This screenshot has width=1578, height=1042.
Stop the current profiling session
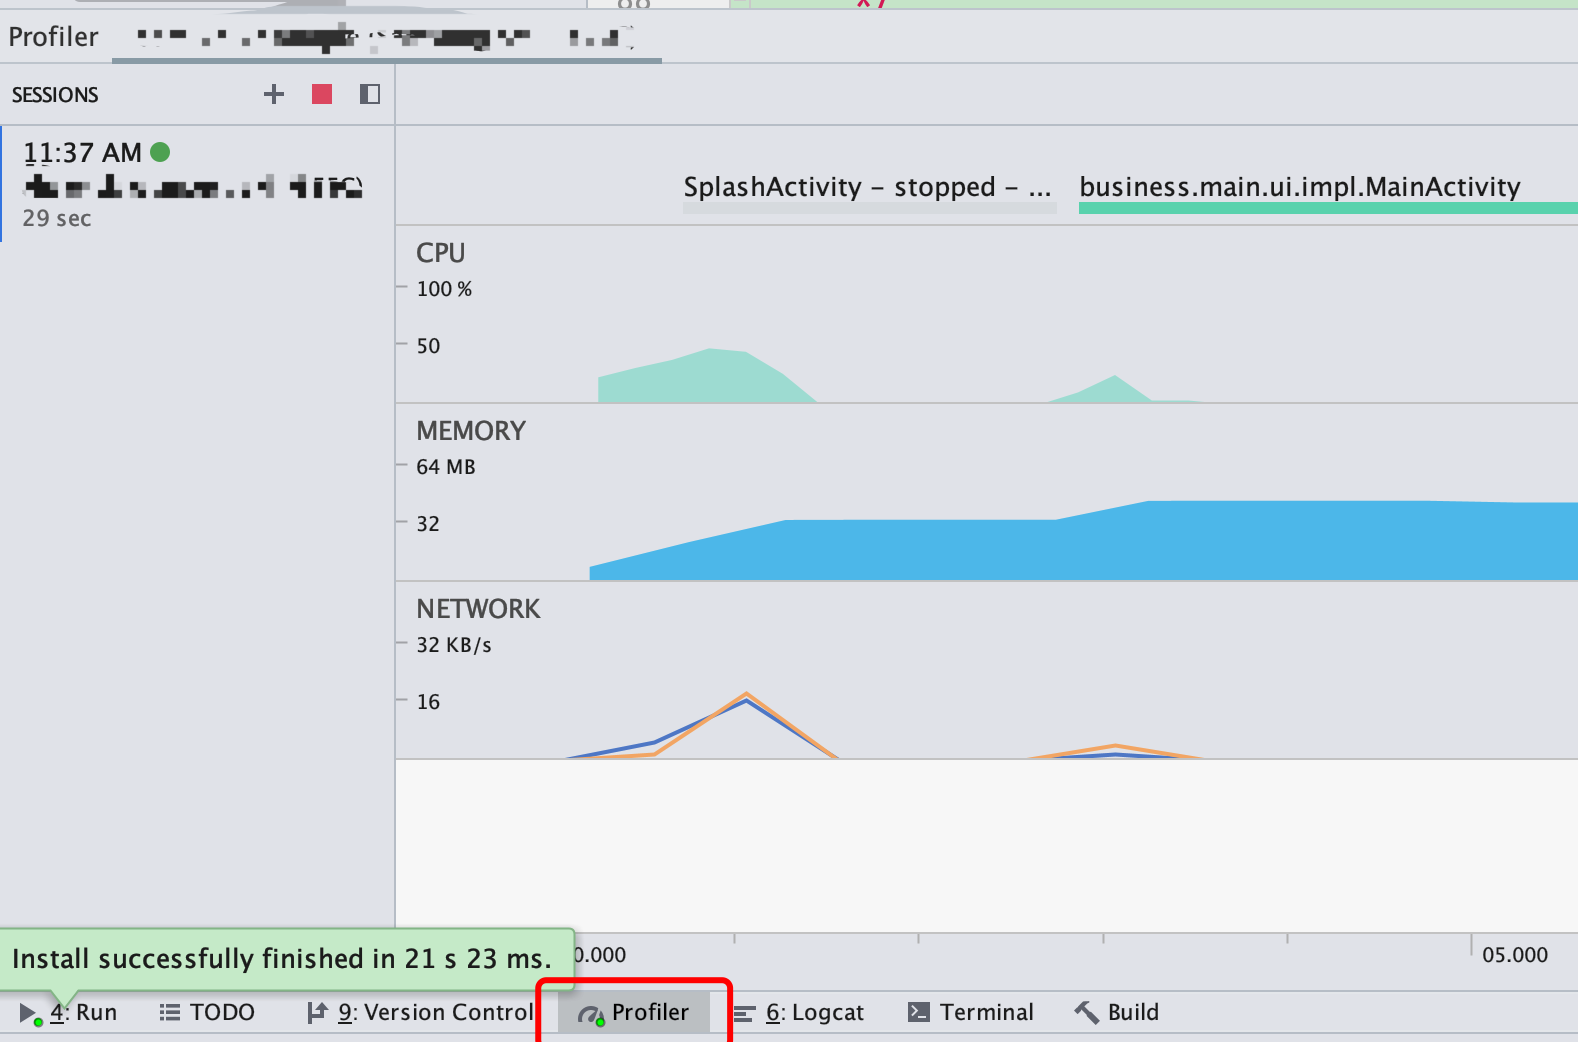pyautogui.click(x=322, y=94)
